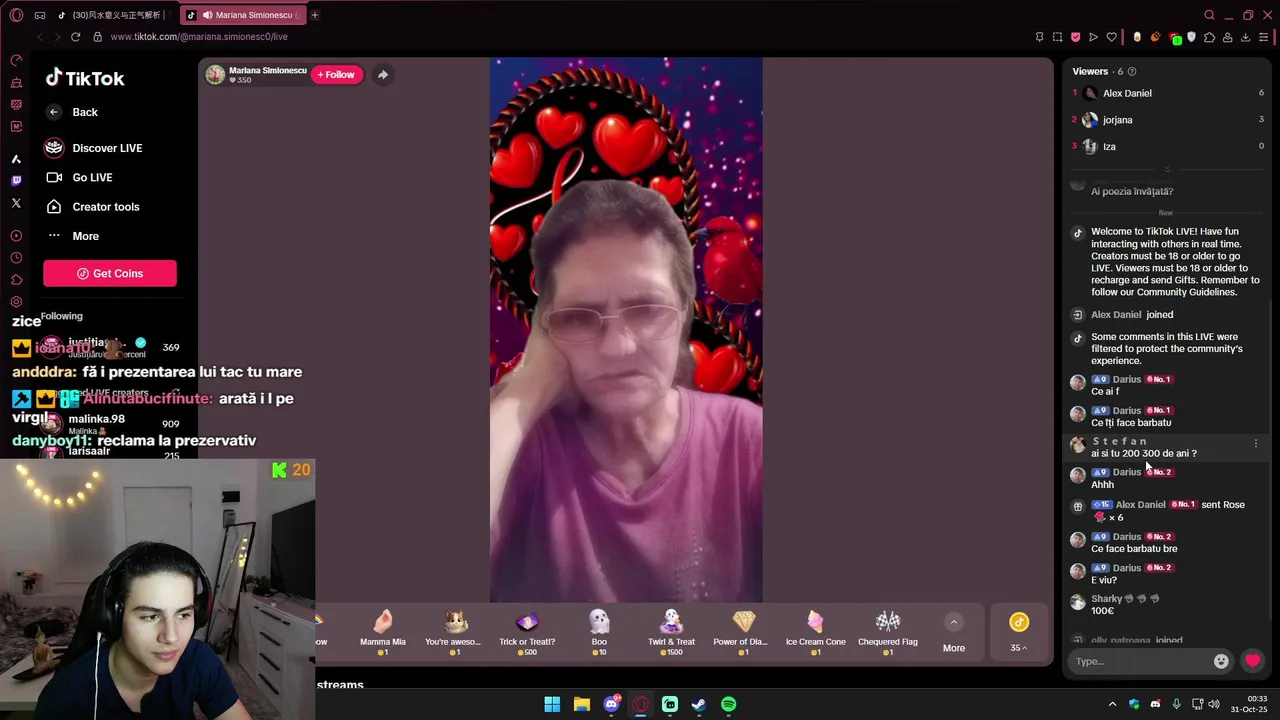Click Sharky's 100€ comment
Viewport: 1280px width, 720px height.
[1103, 611]
